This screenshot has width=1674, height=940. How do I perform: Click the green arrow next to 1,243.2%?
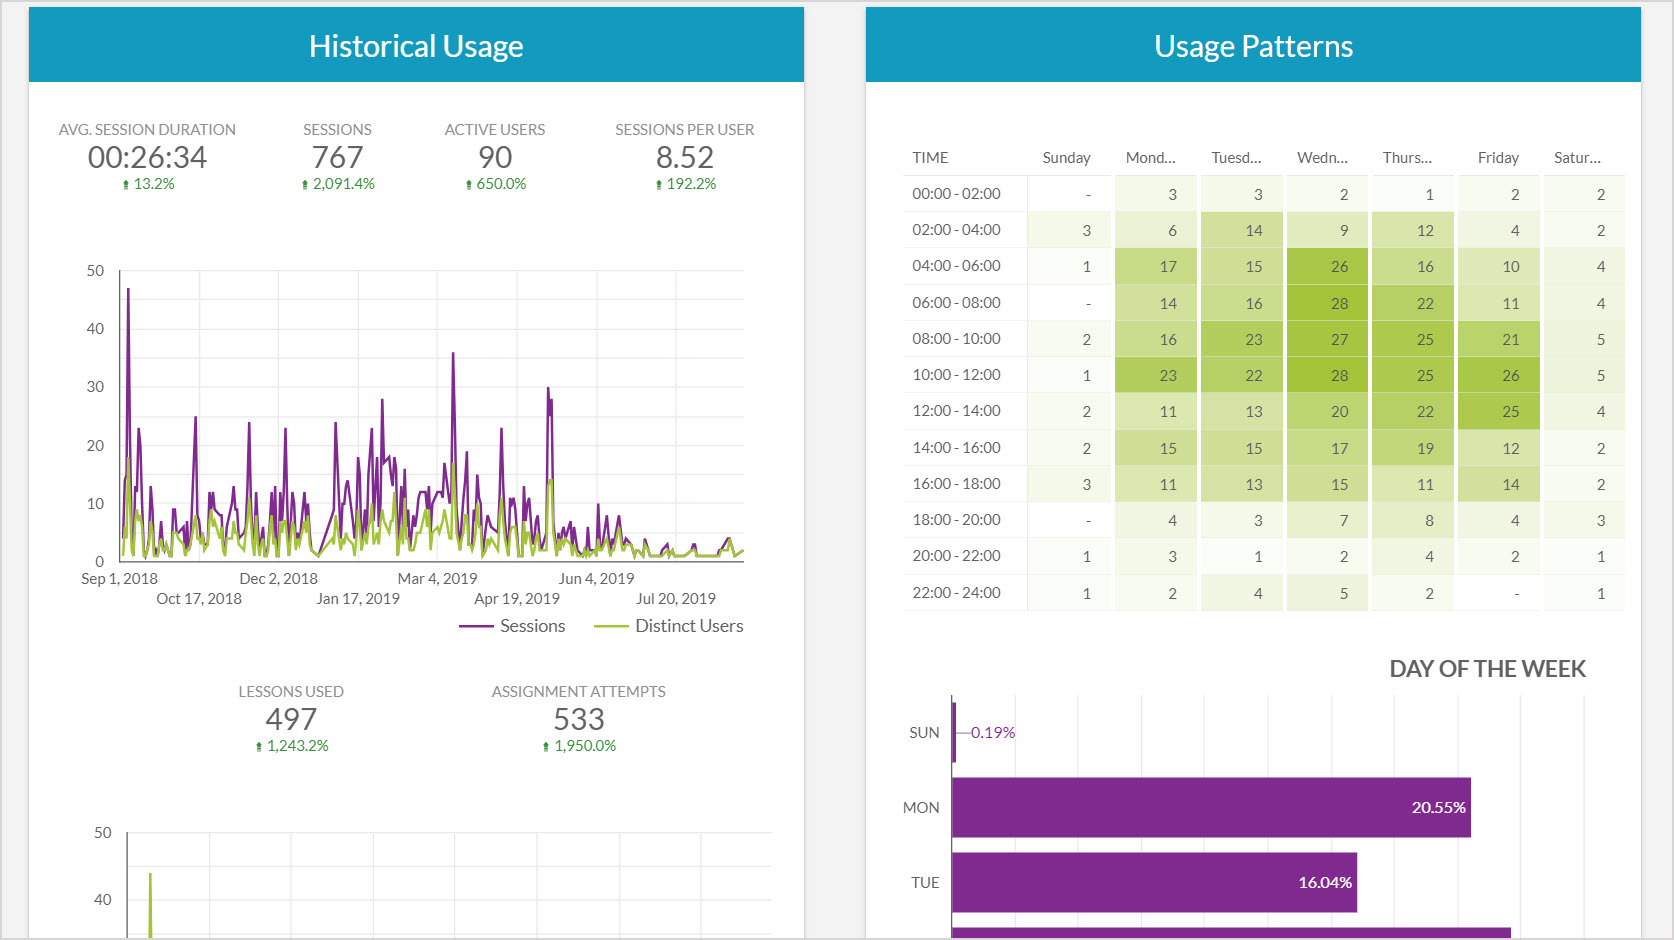(259, 747)
